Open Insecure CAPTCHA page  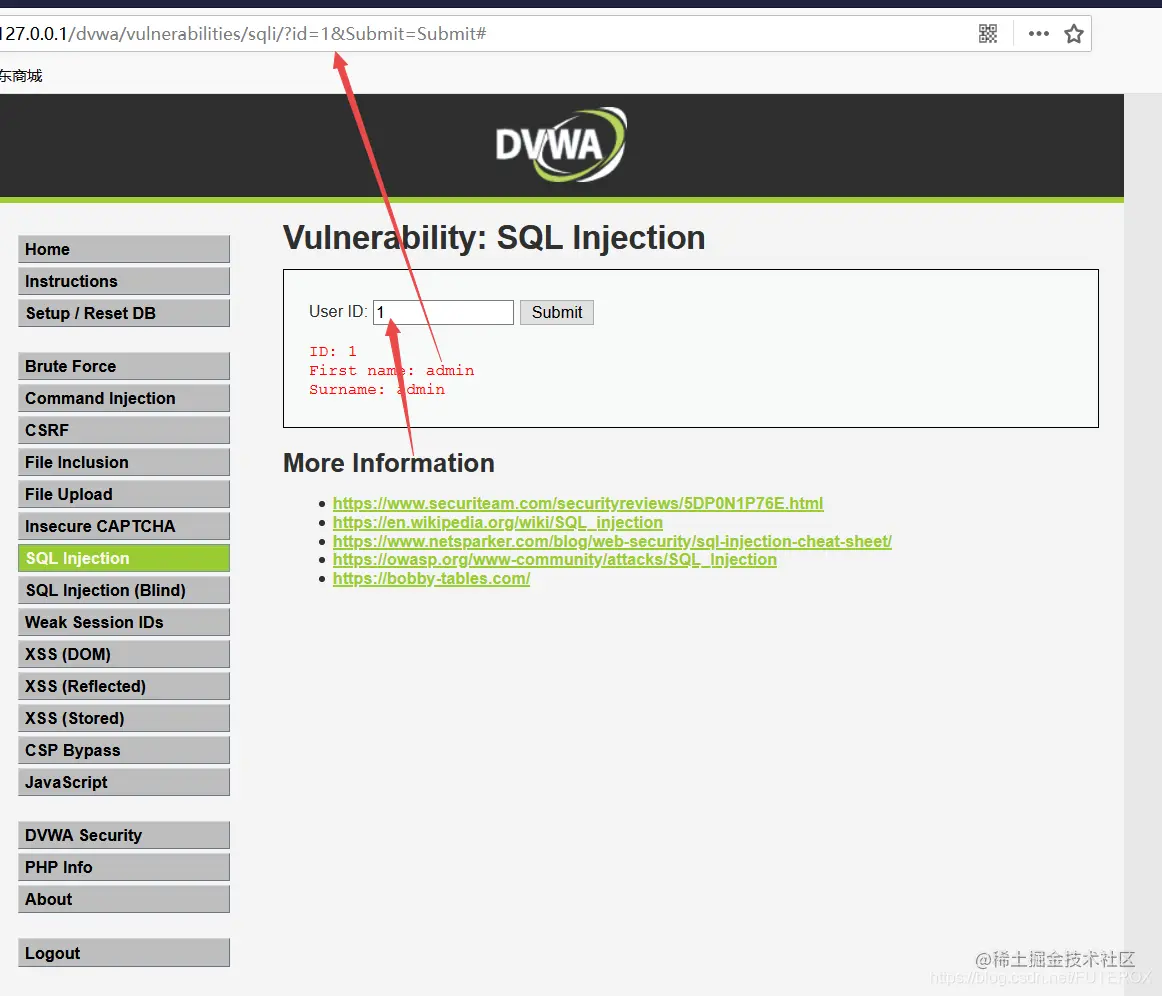coord(124,525)
